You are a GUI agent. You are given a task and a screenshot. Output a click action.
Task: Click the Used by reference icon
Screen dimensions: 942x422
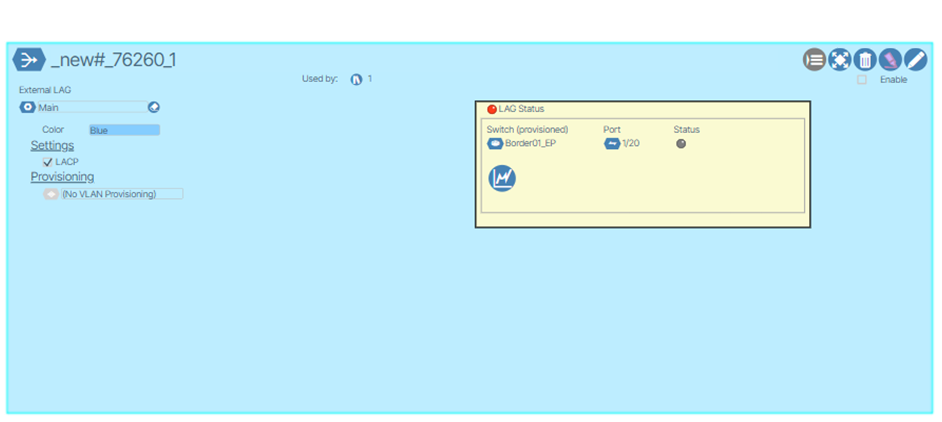[x=356, y=79]
